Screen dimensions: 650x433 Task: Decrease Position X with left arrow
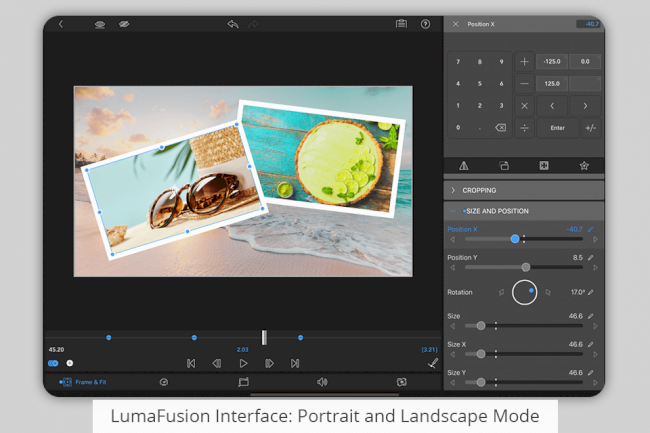[453, 239]
